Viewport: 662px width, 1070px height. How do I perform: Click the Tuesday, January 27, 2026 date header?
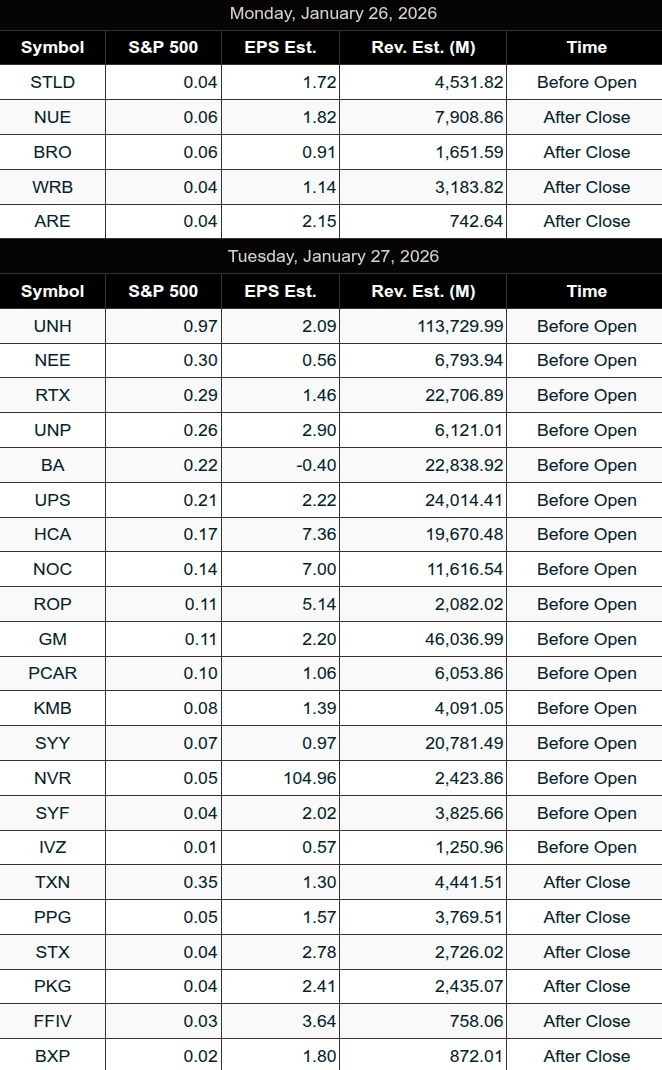click(333, 256)
